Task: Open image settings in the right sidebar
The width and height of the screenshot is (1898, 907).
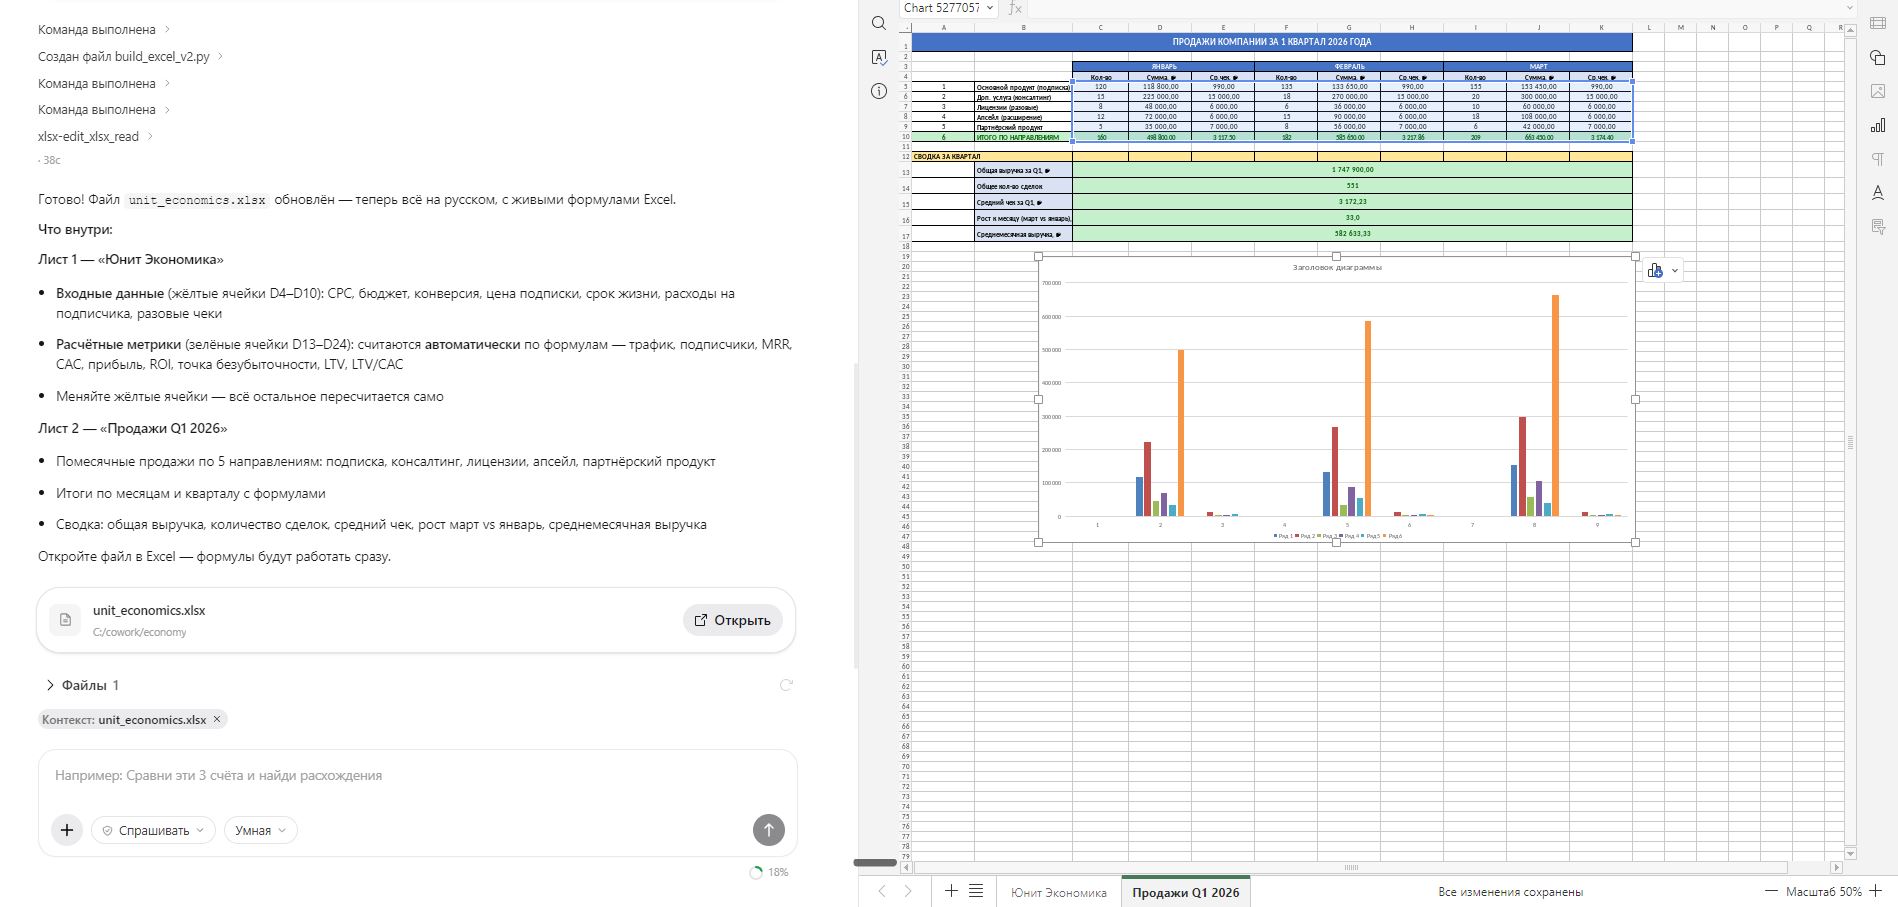Action: point(1877,91)
